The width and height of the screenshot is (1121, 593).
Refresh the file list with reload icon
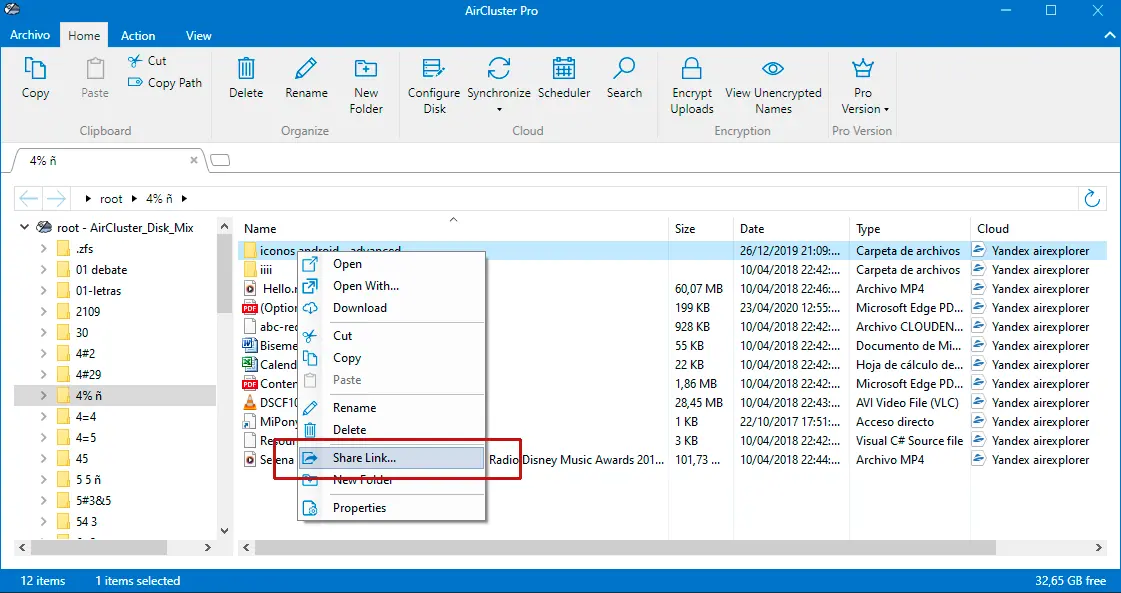1092,199
